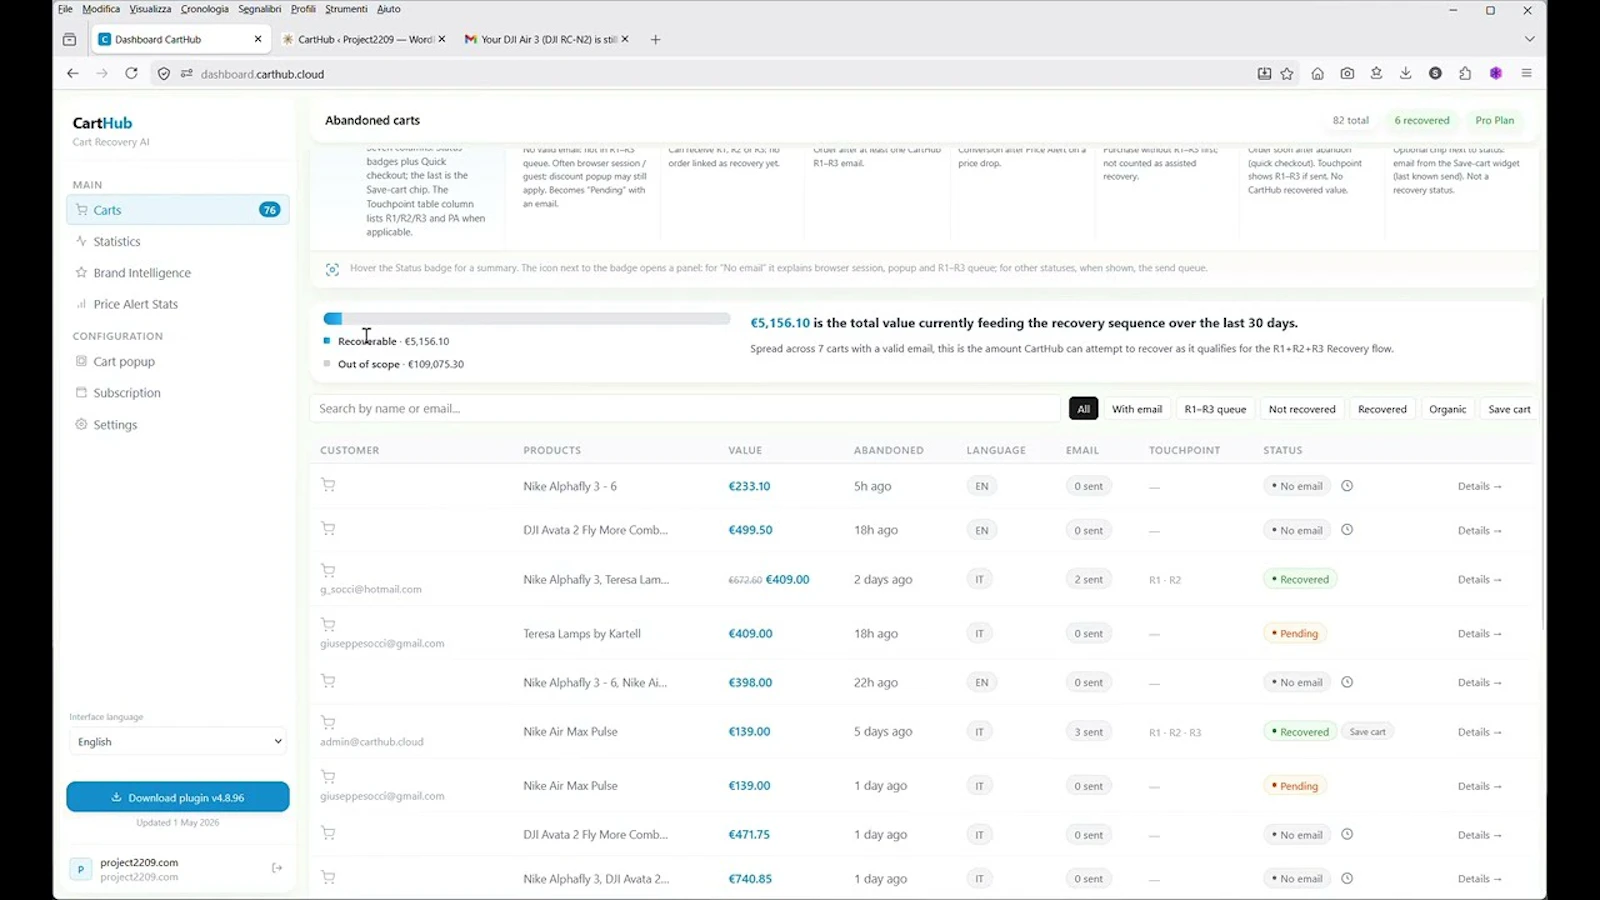This screenshot has width=1600, height=900.
Task: Open Details for g_socci@hotmail.com cart
Action: [x=1479, y=579]
